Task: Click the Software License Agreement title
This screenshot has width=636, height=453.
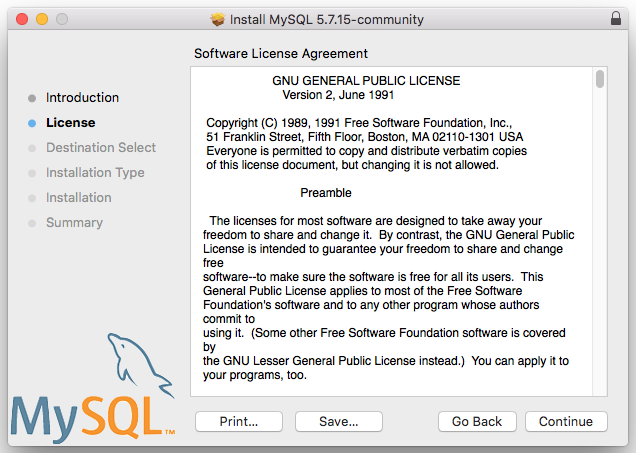Action: (x=280, y=53)
